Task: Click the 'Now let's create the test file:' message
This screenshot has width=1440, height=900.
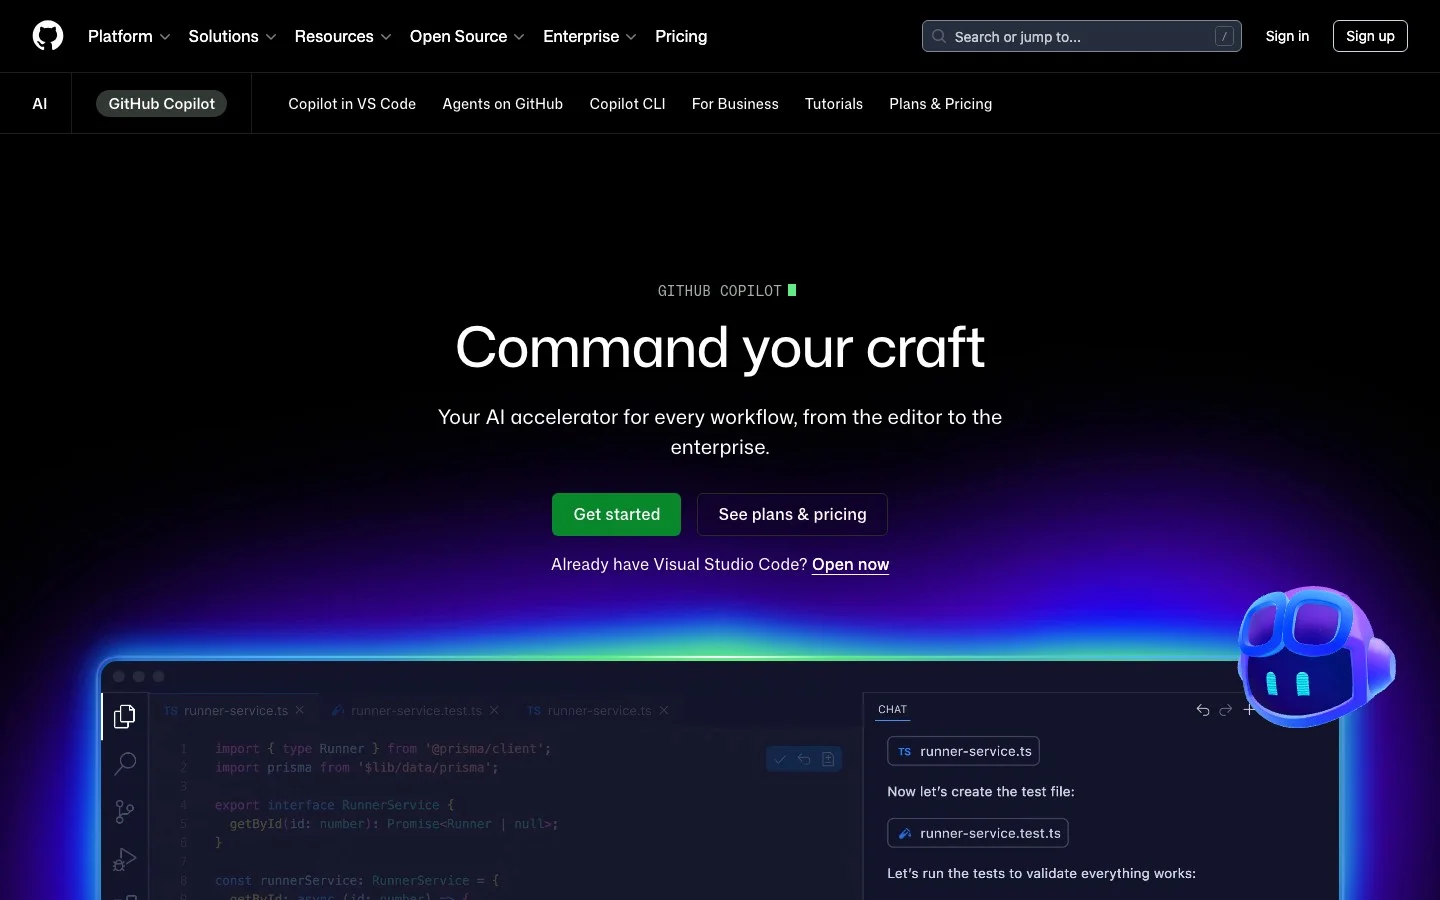Action: 981,791
